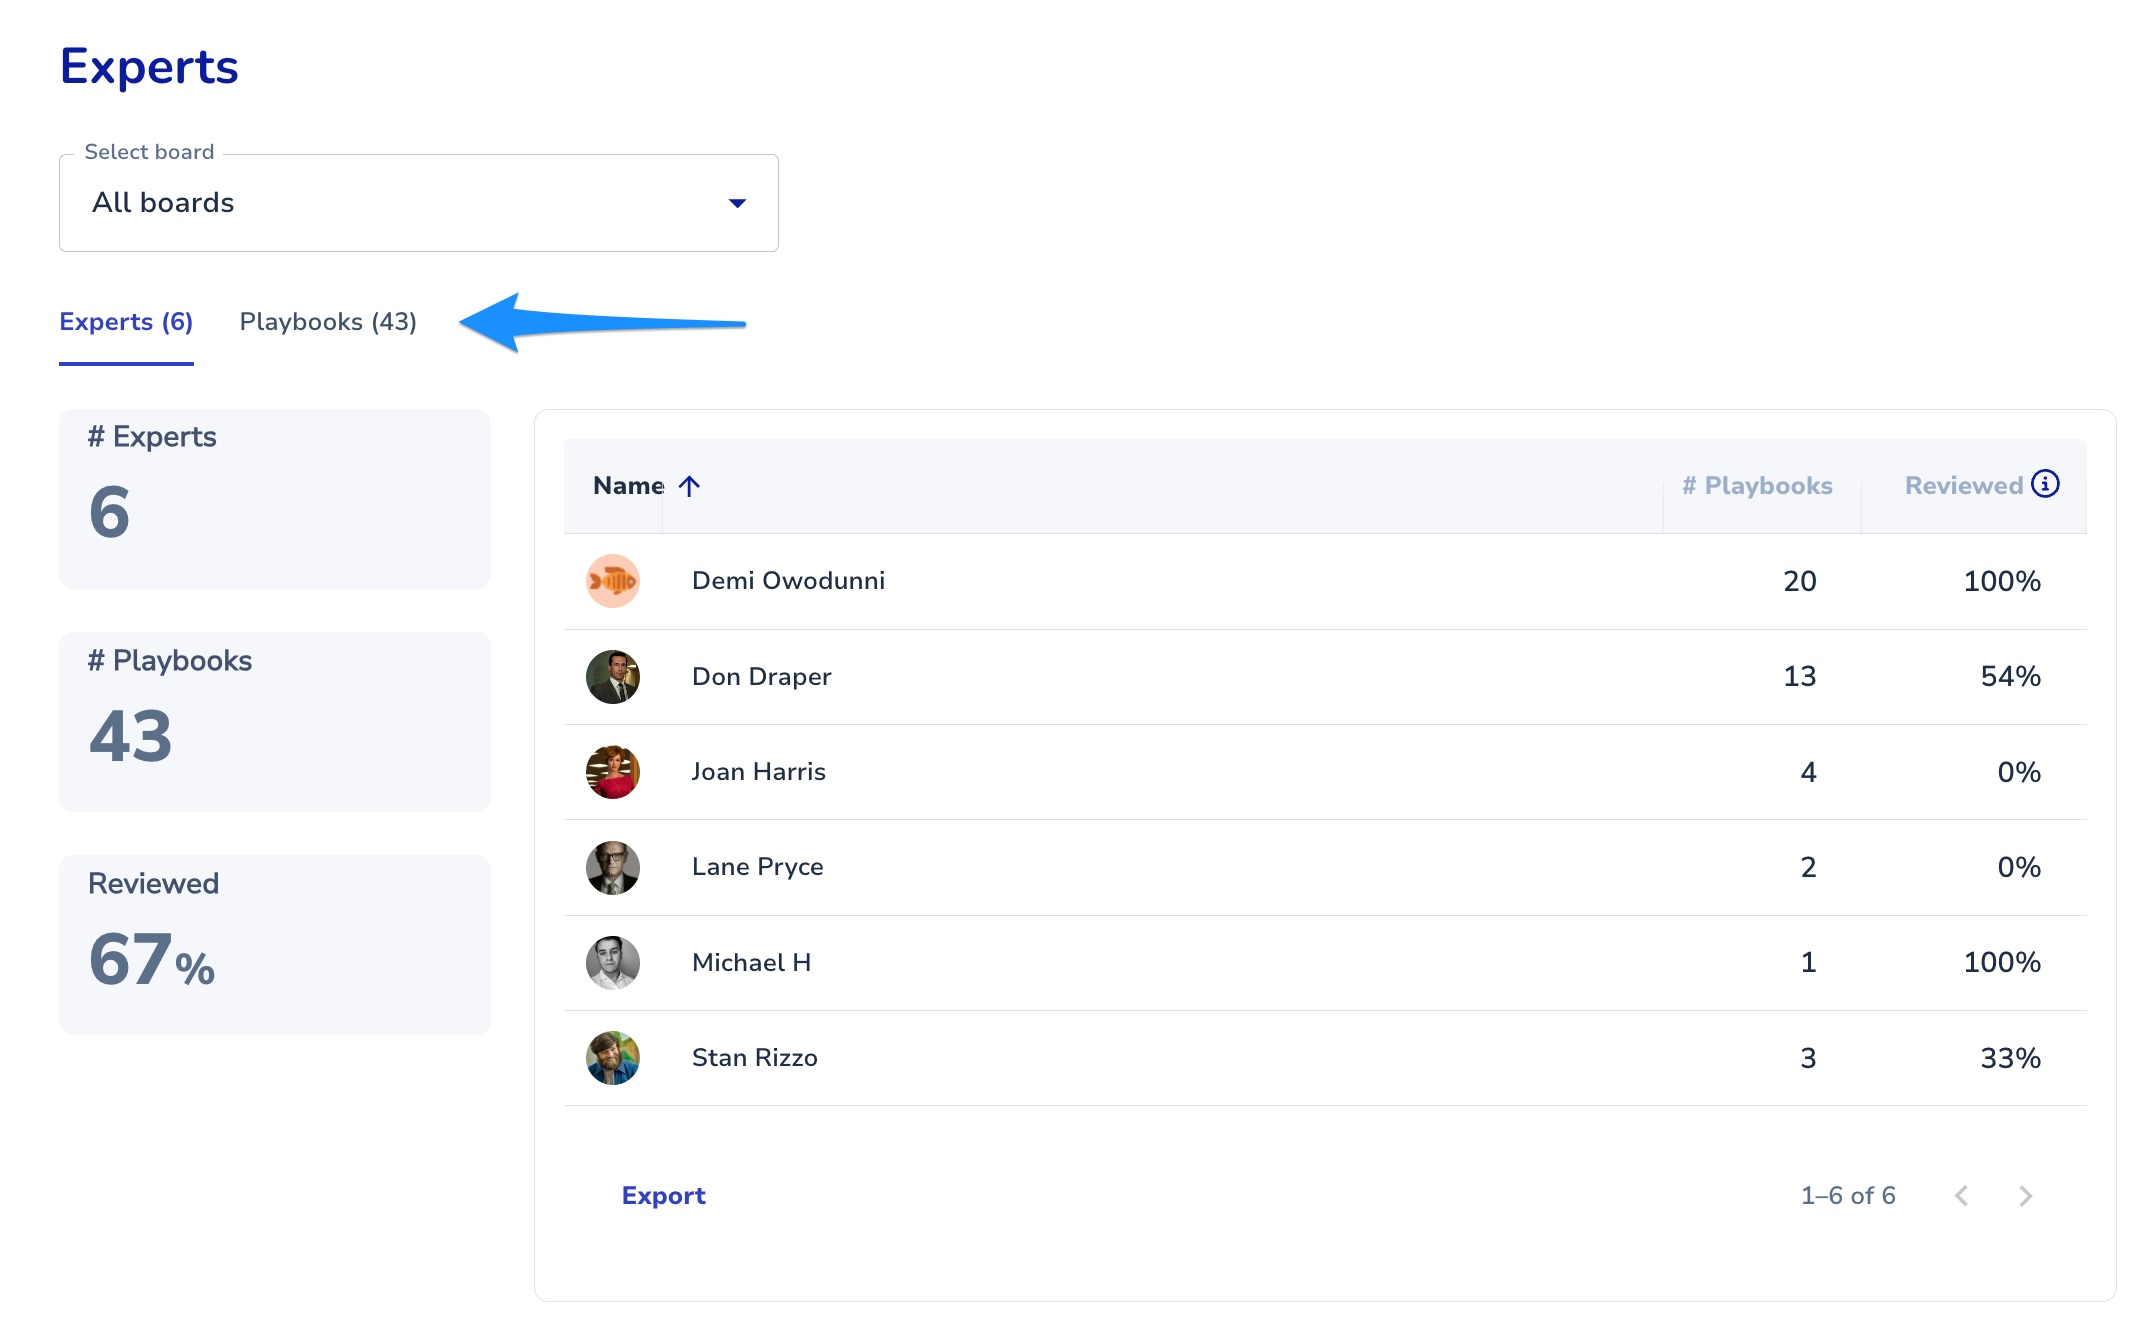Sort by # Playbooks column header
2148x1334 pixels.
[1757, 486]
